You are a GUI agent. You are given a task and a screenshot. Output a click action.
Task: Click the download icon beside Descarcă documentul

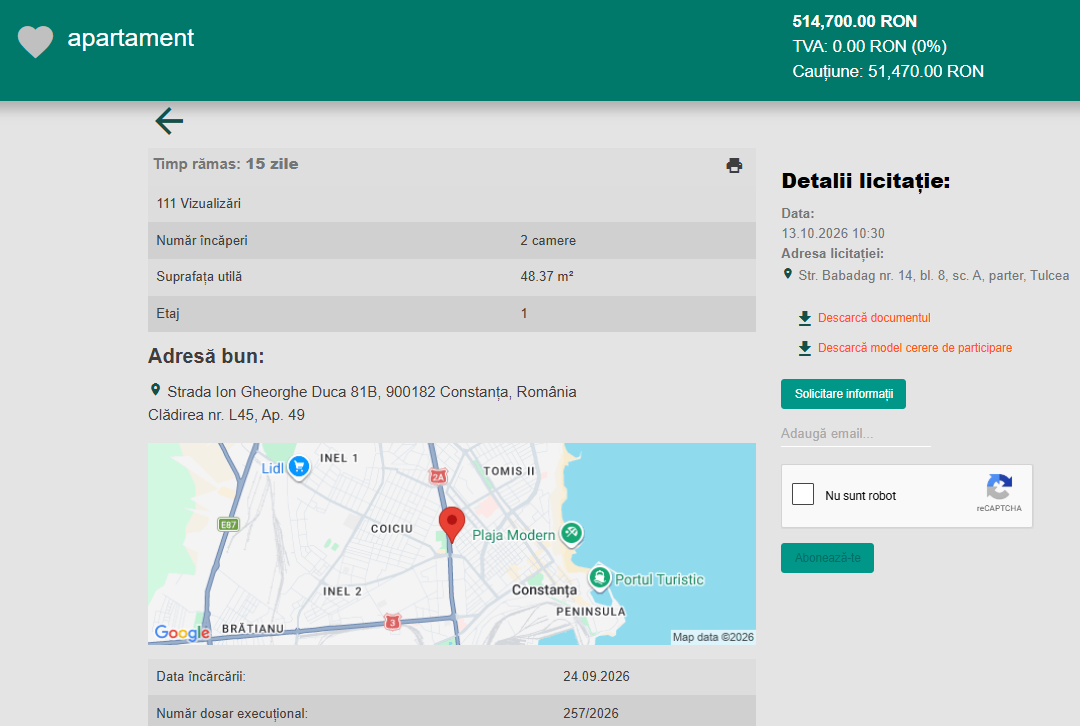804,318
